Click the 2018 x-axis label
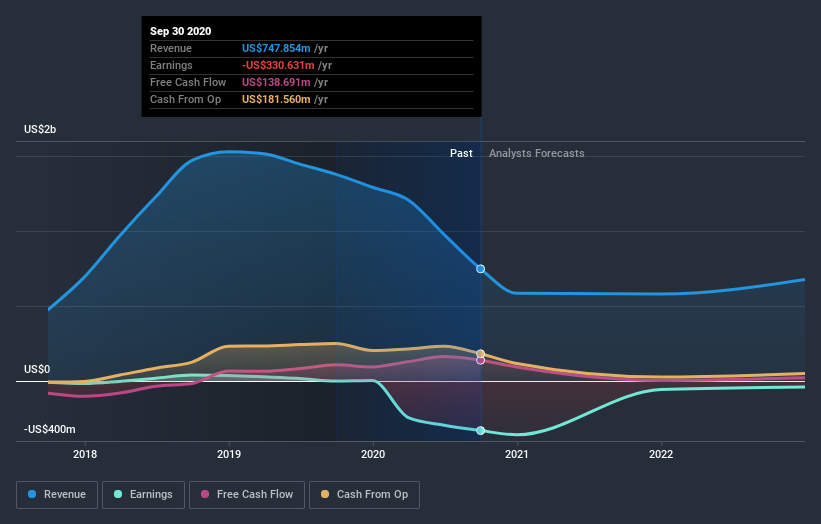The image size is (821, 524). coord(85,454)
